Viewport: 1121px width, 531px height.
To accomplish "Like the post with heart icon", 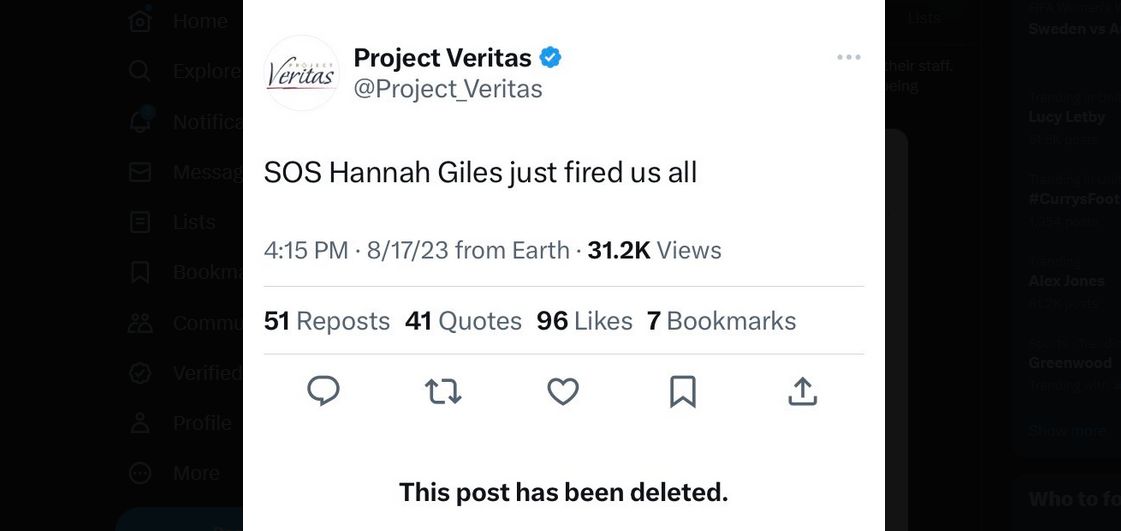I will coord(563,392).
